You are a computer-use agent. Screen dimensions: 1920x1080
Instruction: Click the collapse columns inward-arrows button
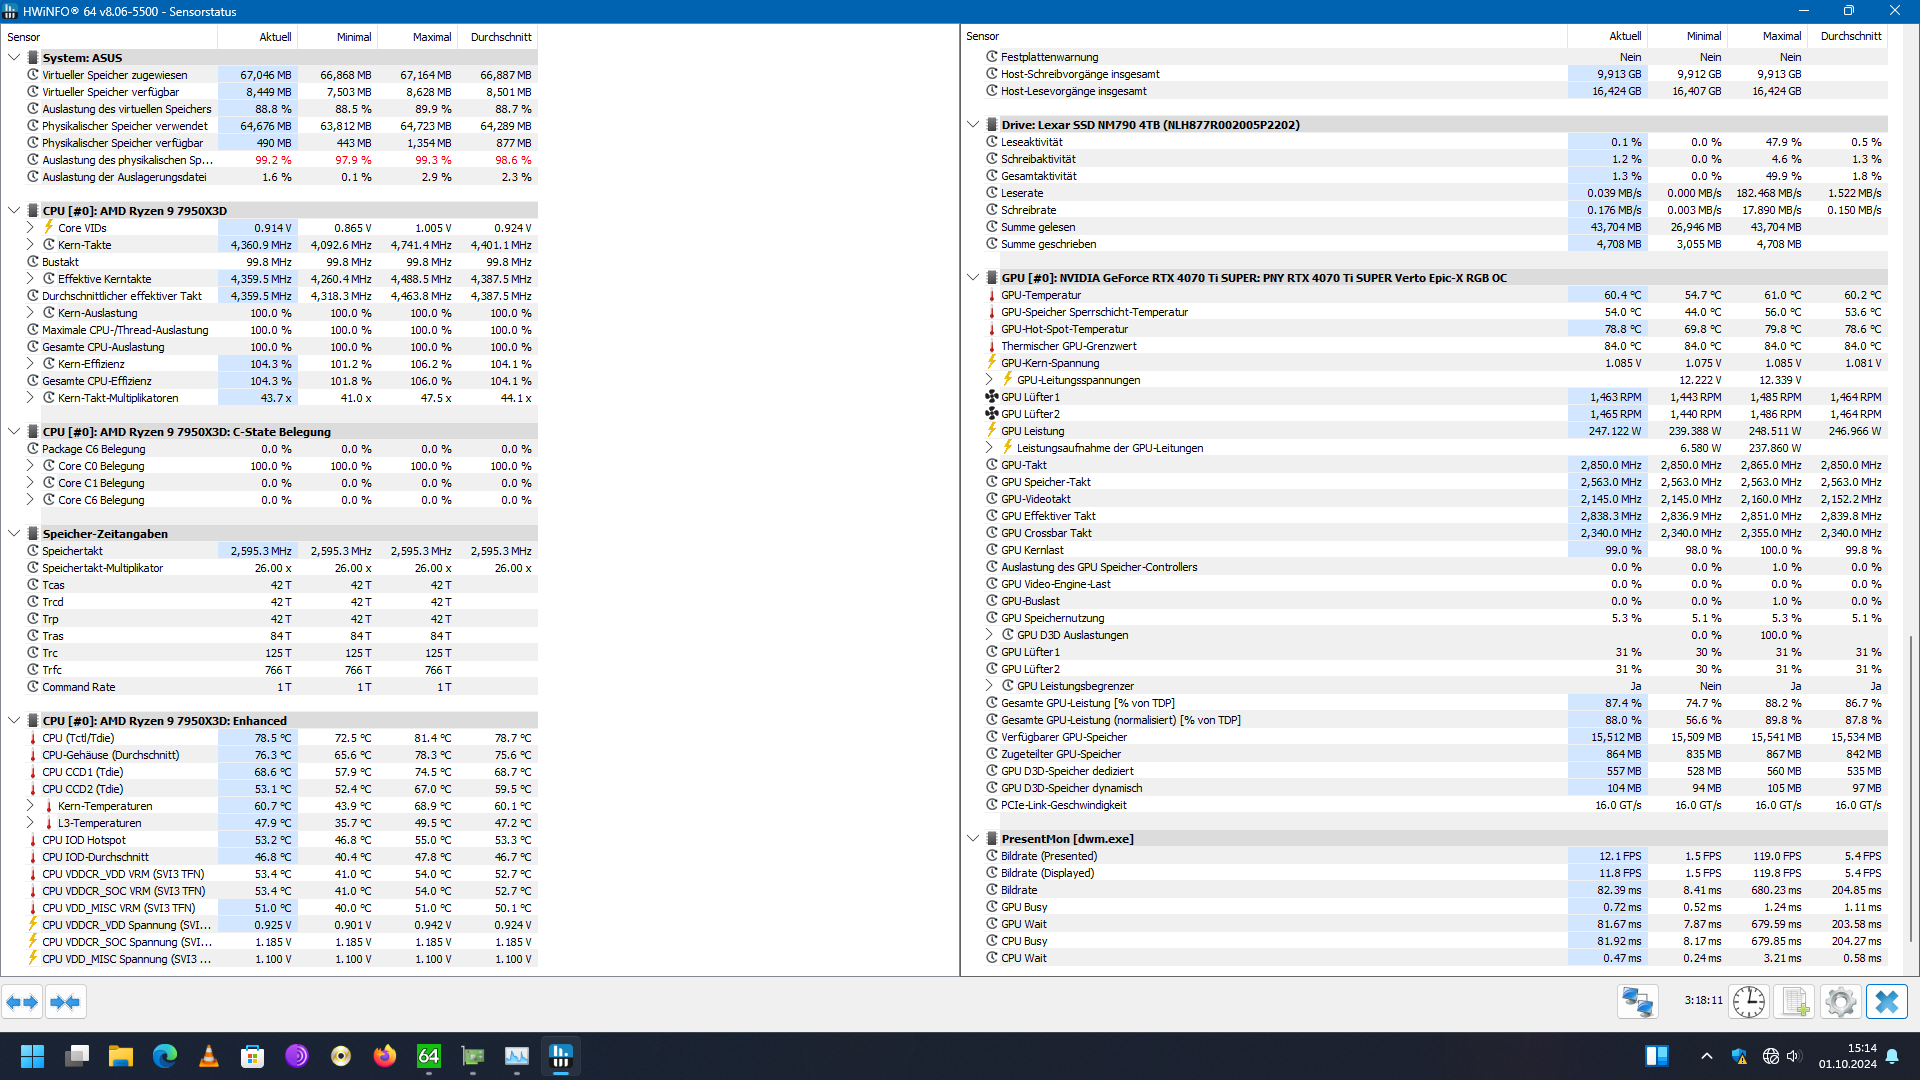click(x=65, y=1002)
